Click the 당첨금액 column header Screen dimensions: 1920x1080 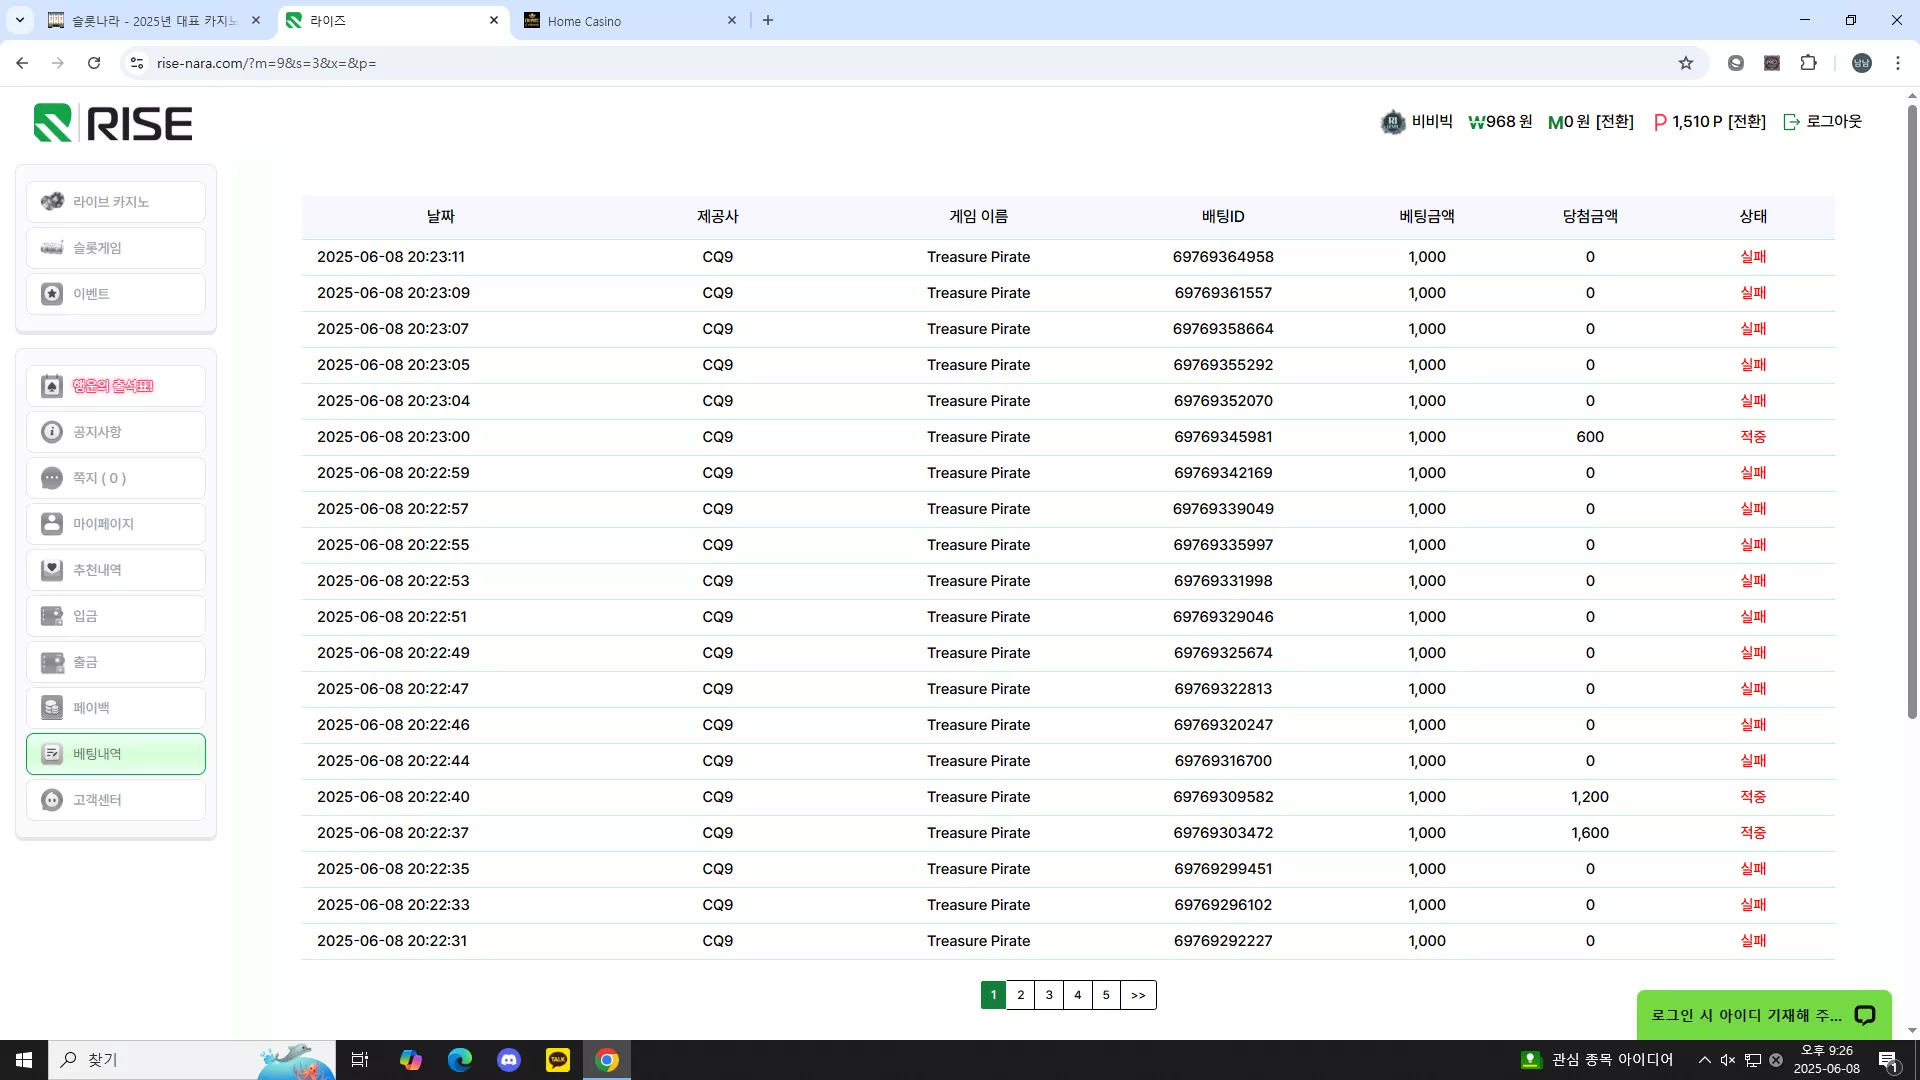pyautogui.click(x=1590, y=216)
